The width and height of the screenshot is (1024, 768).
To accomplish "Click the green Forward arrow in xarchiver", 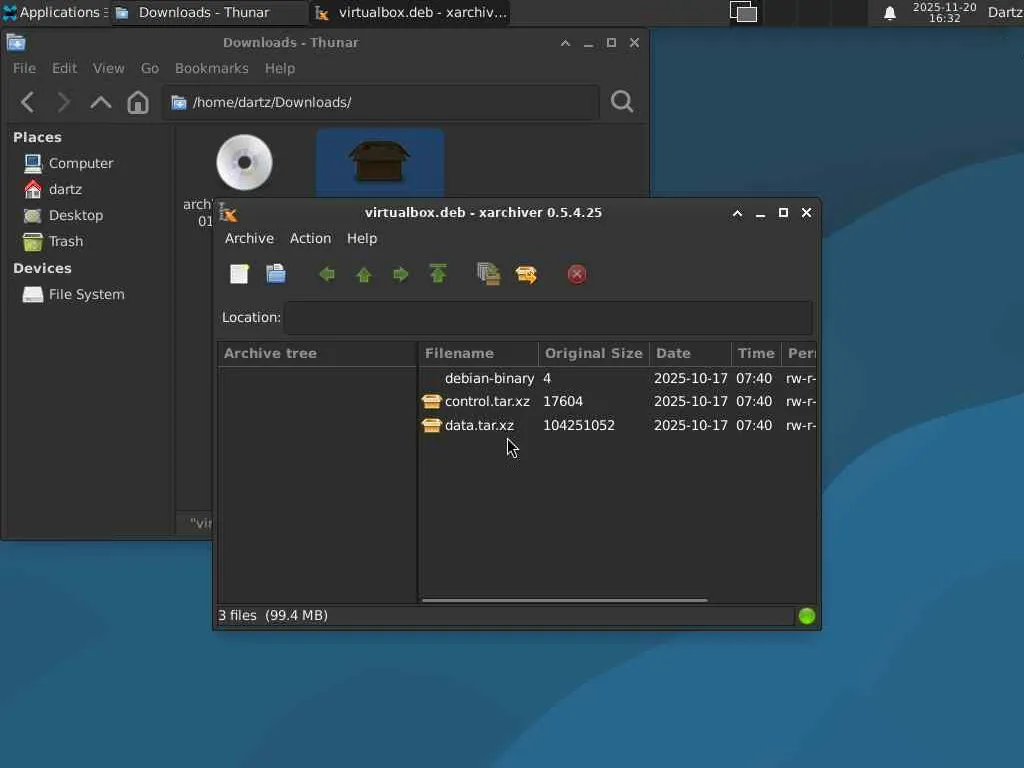I will (x=400, y=274).
